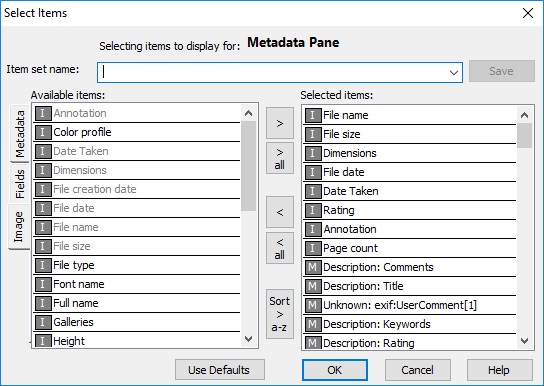
Task: Switch to the Fields vertical tab
Action: pos(20,184)
